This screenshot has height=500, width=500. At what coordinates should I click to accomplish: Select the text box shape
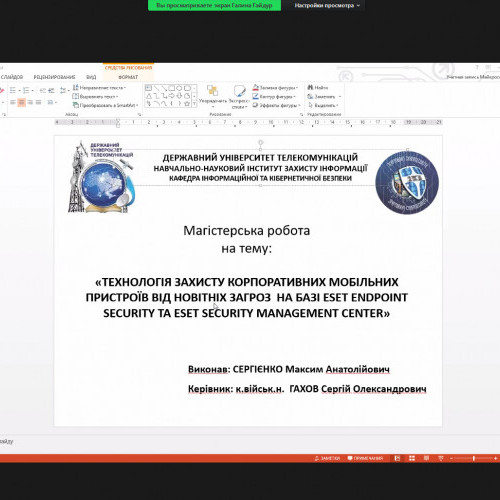(x=149, y=88)
